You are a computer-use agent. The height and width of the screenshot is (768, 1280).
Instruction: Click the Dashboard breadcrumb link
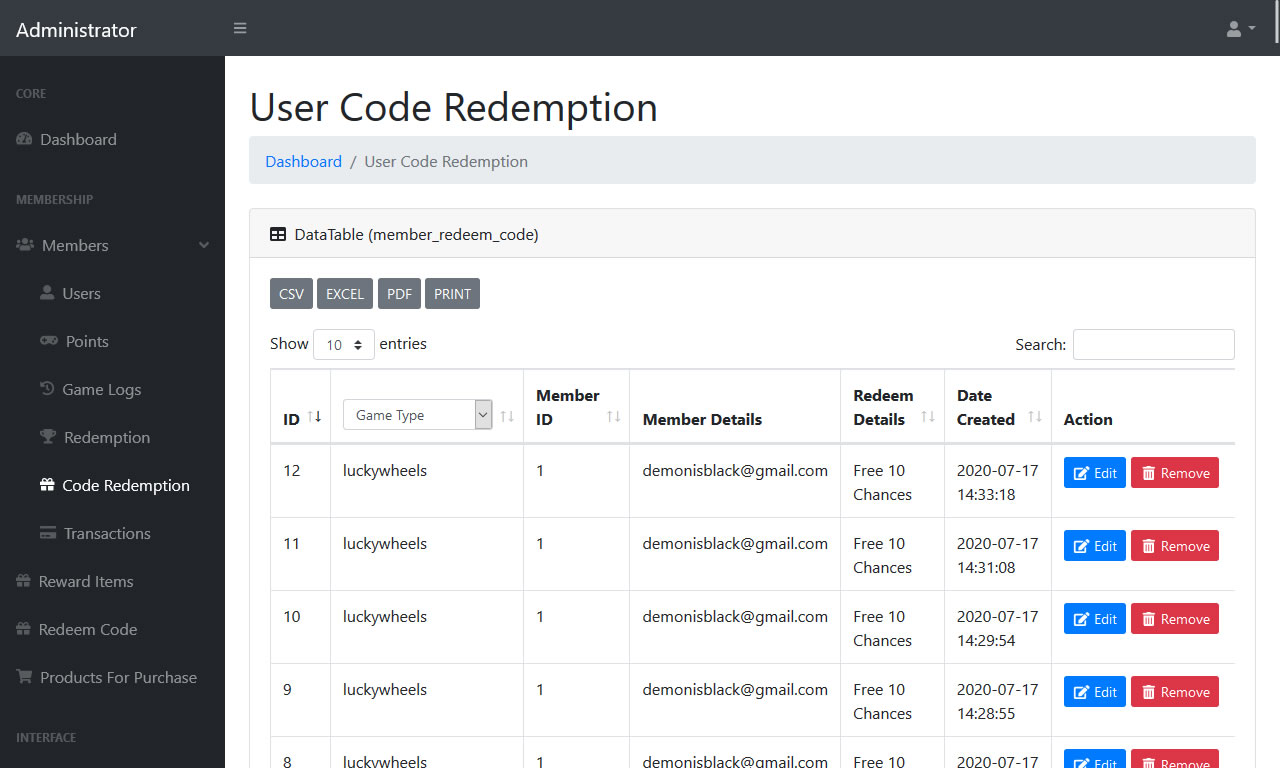(x=303, y=161)
